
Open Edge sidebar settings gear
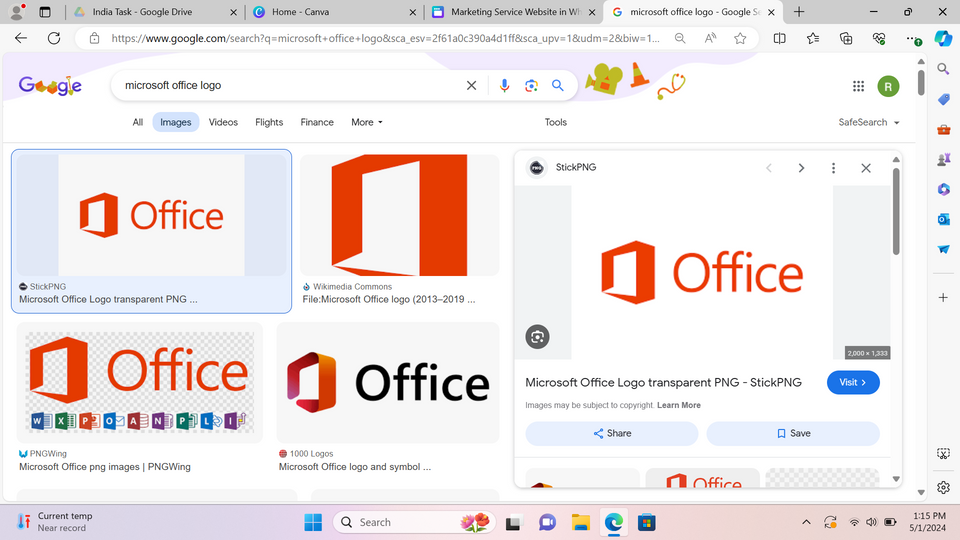pos(943,487)
